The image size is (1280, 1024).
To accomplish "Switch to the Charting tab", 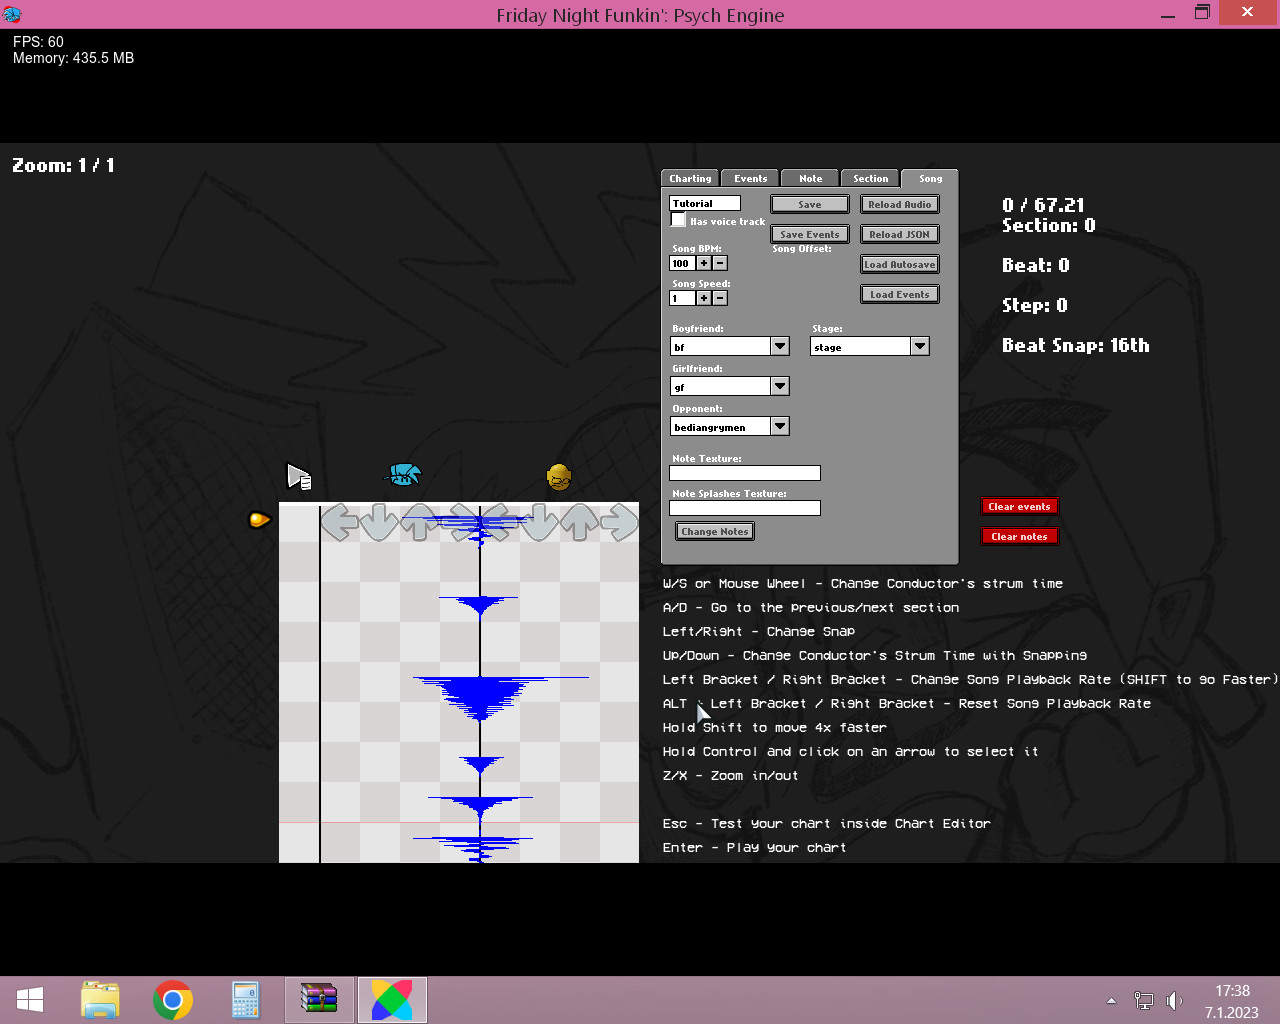I will 690,179.
